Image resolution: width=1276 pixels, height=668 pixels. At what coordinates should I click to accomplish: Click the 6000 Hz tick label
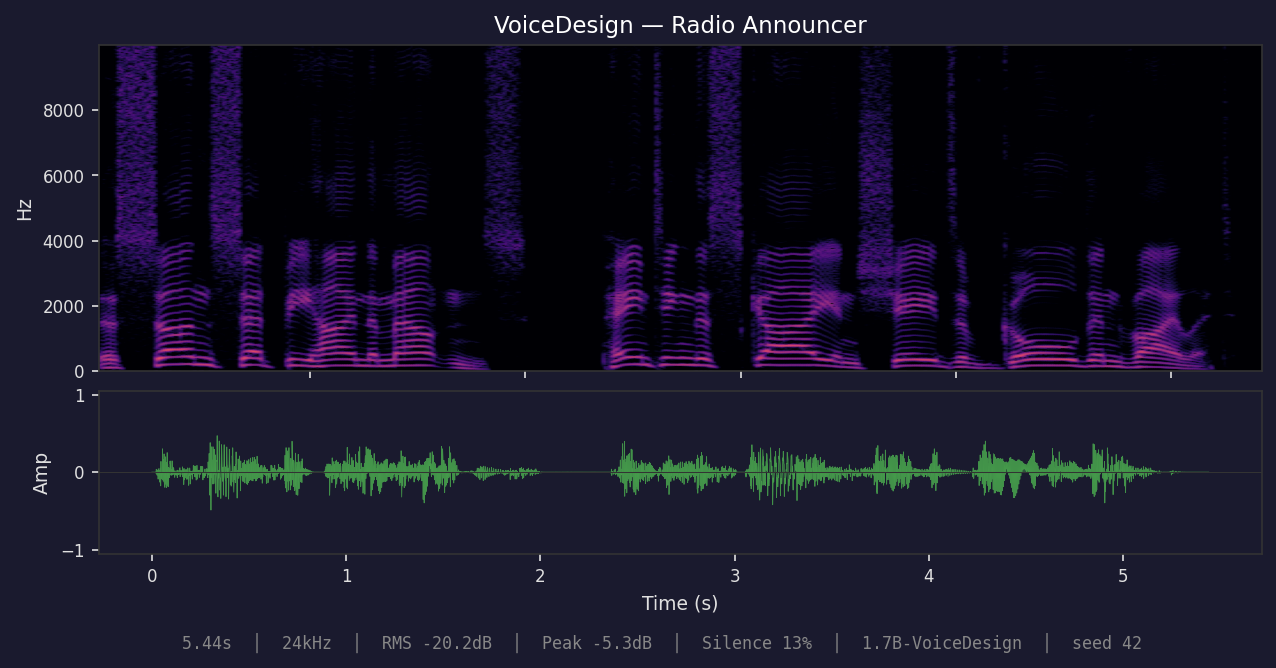[x=62, y=176]
